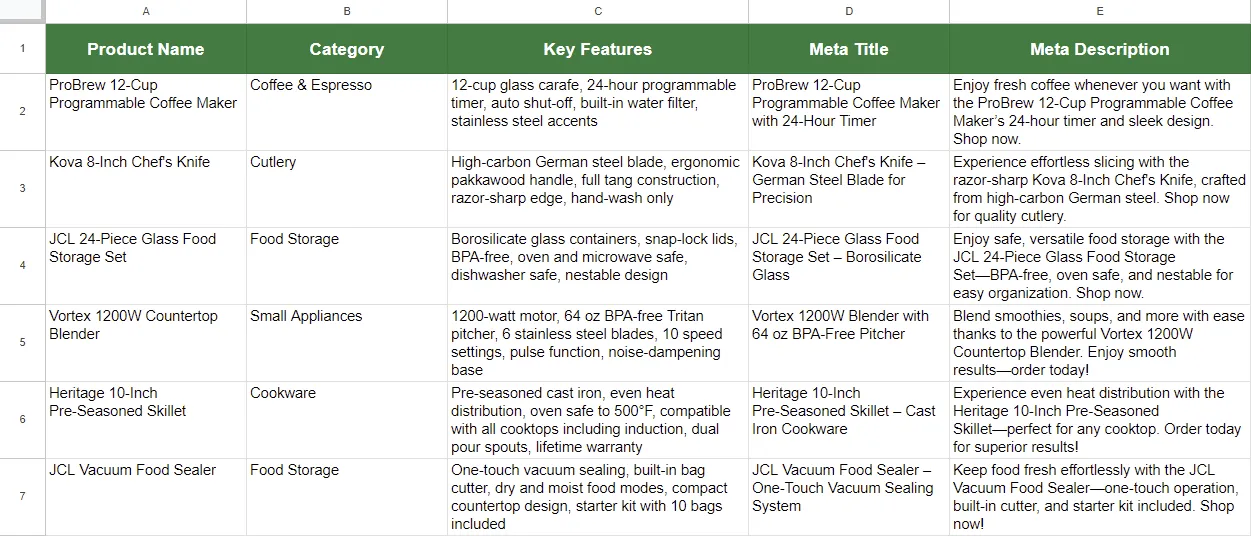Image resolution: width=1251 pixels, height=536 pixels.
Task: Select the Cookware category cell
Action: pyautogui.click(x=346, y=419)
